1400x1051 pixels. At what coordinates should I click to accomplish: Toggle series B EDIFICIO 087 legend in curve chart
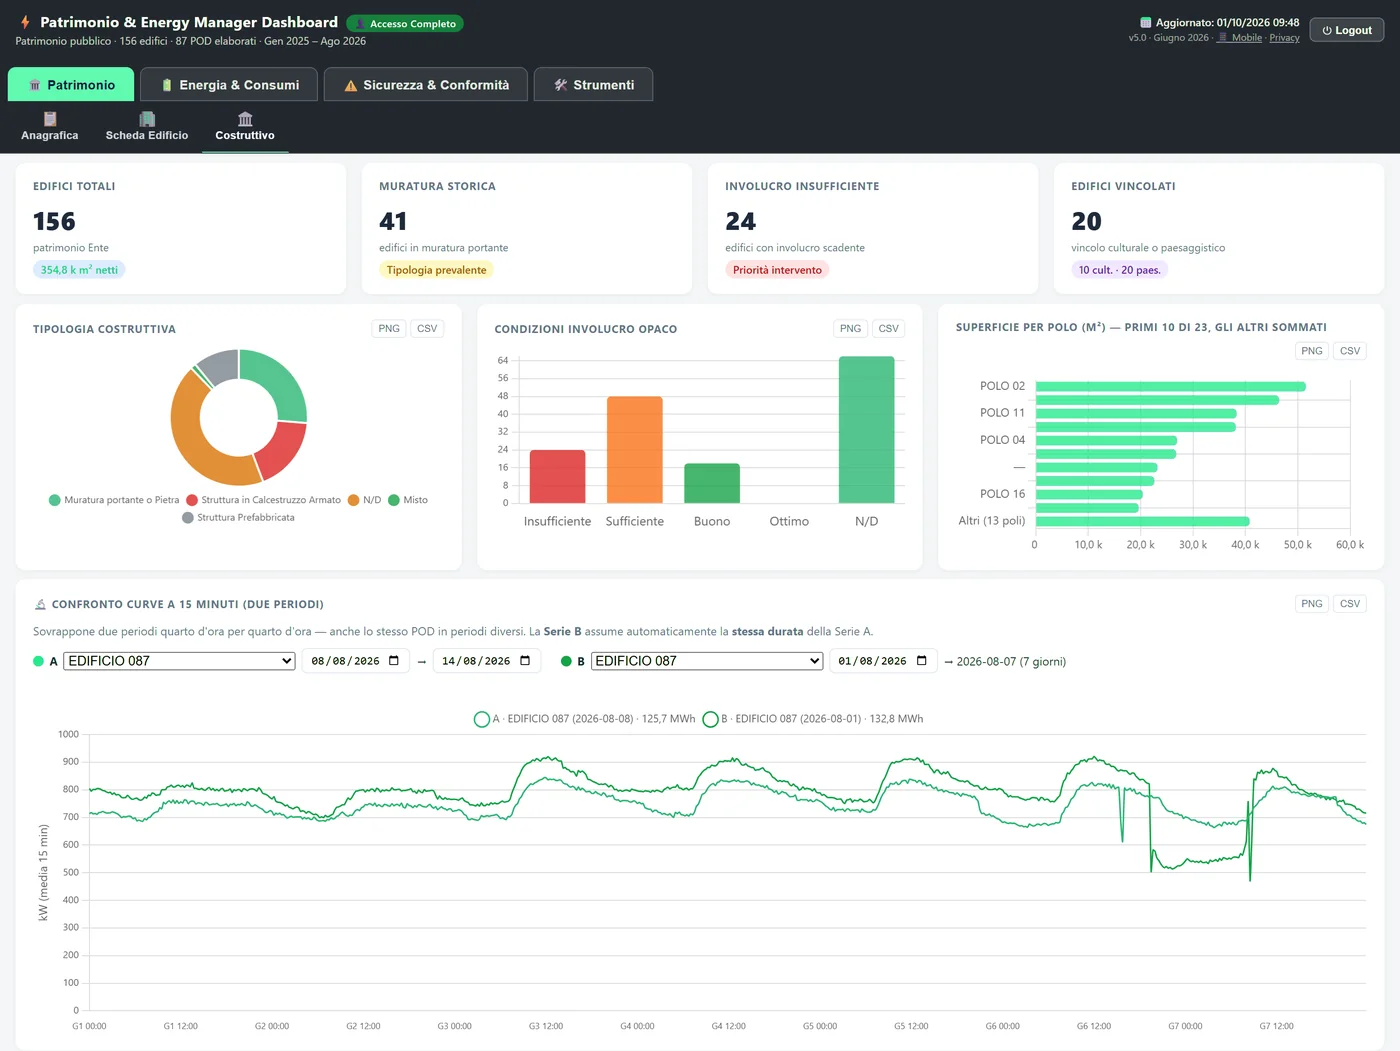click(x=813, y=719)
